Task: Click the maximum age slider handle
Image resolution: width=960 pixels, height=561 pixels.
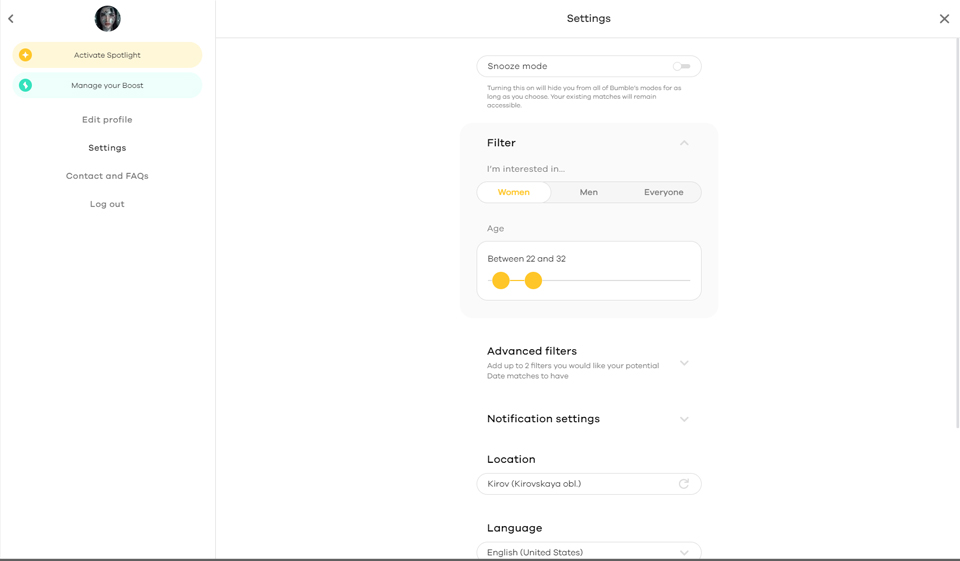Action: [x=533, y=281]
